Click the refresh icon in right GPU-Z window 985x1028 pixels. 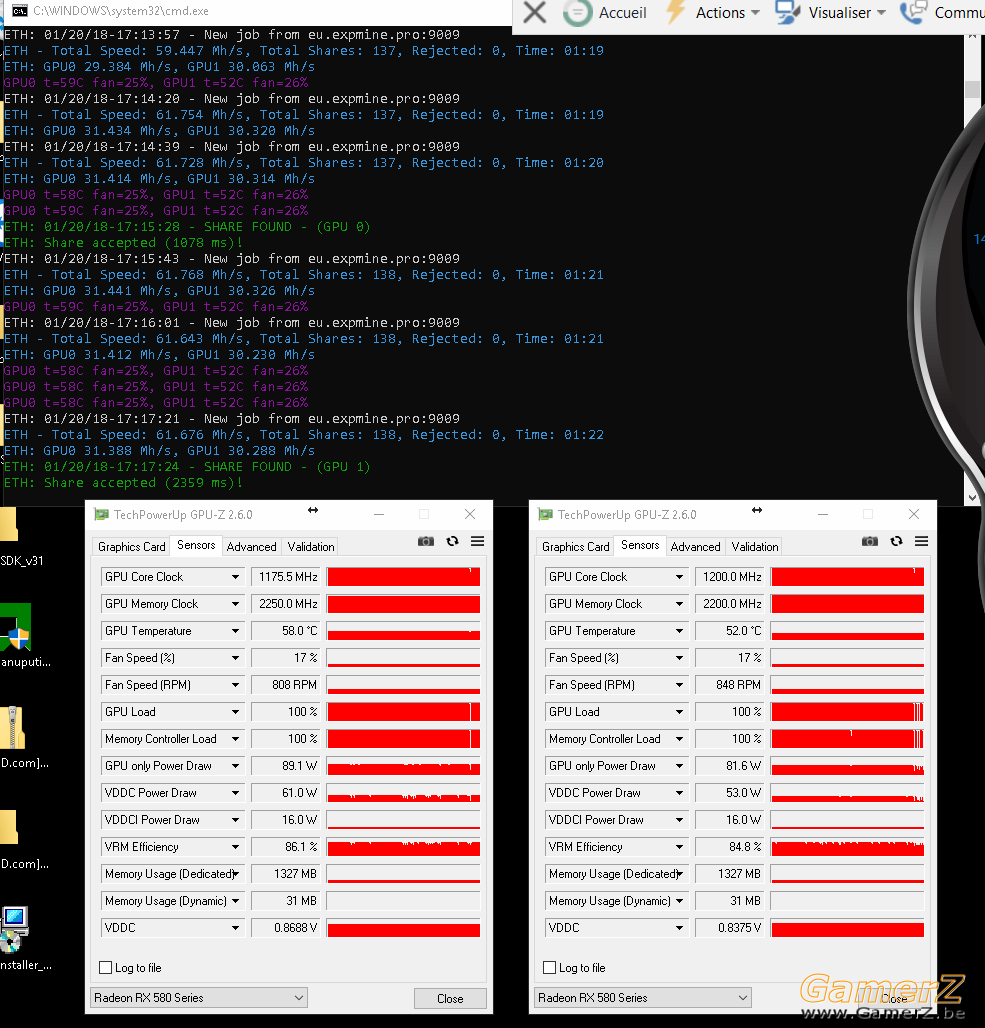[x=896, y=542]
